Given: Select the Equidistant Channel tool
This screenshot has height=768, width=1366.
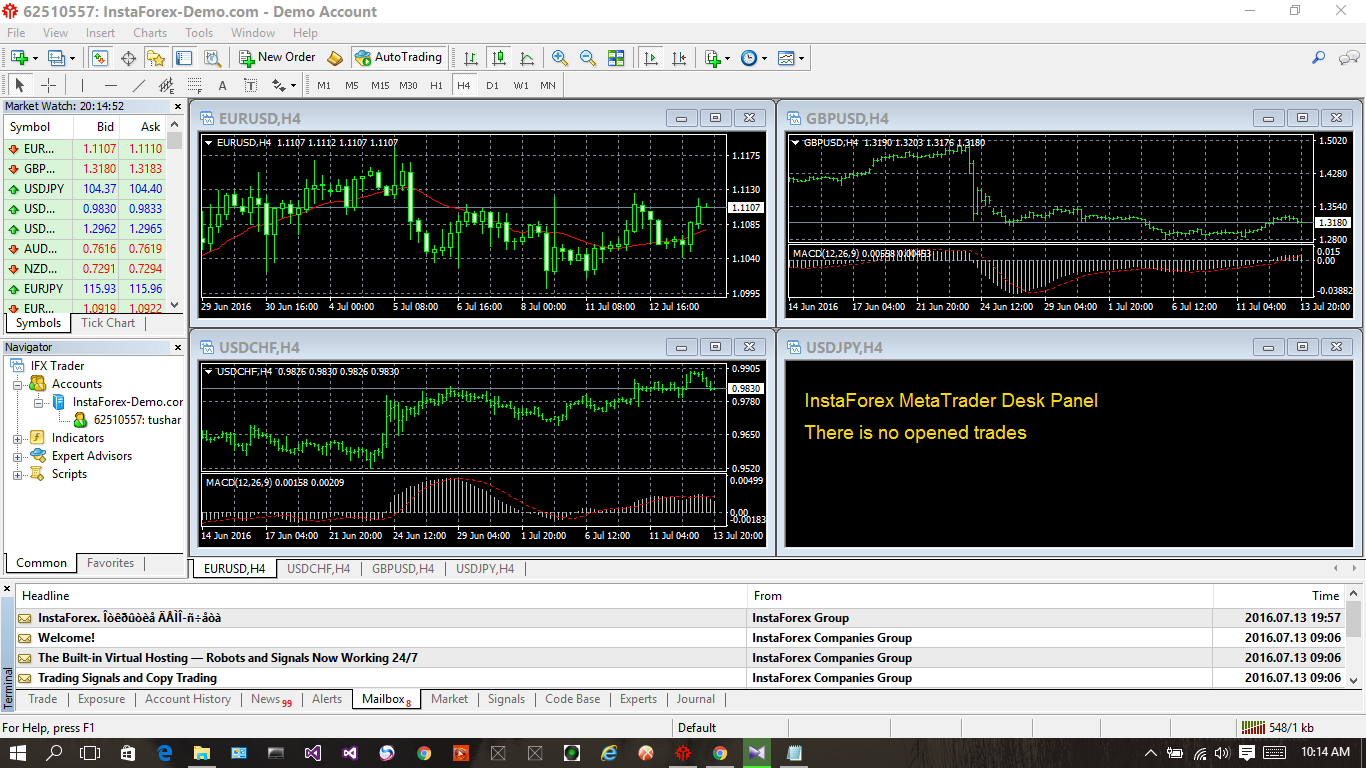Looking at the screenshot, I should (x=167, y=85).
